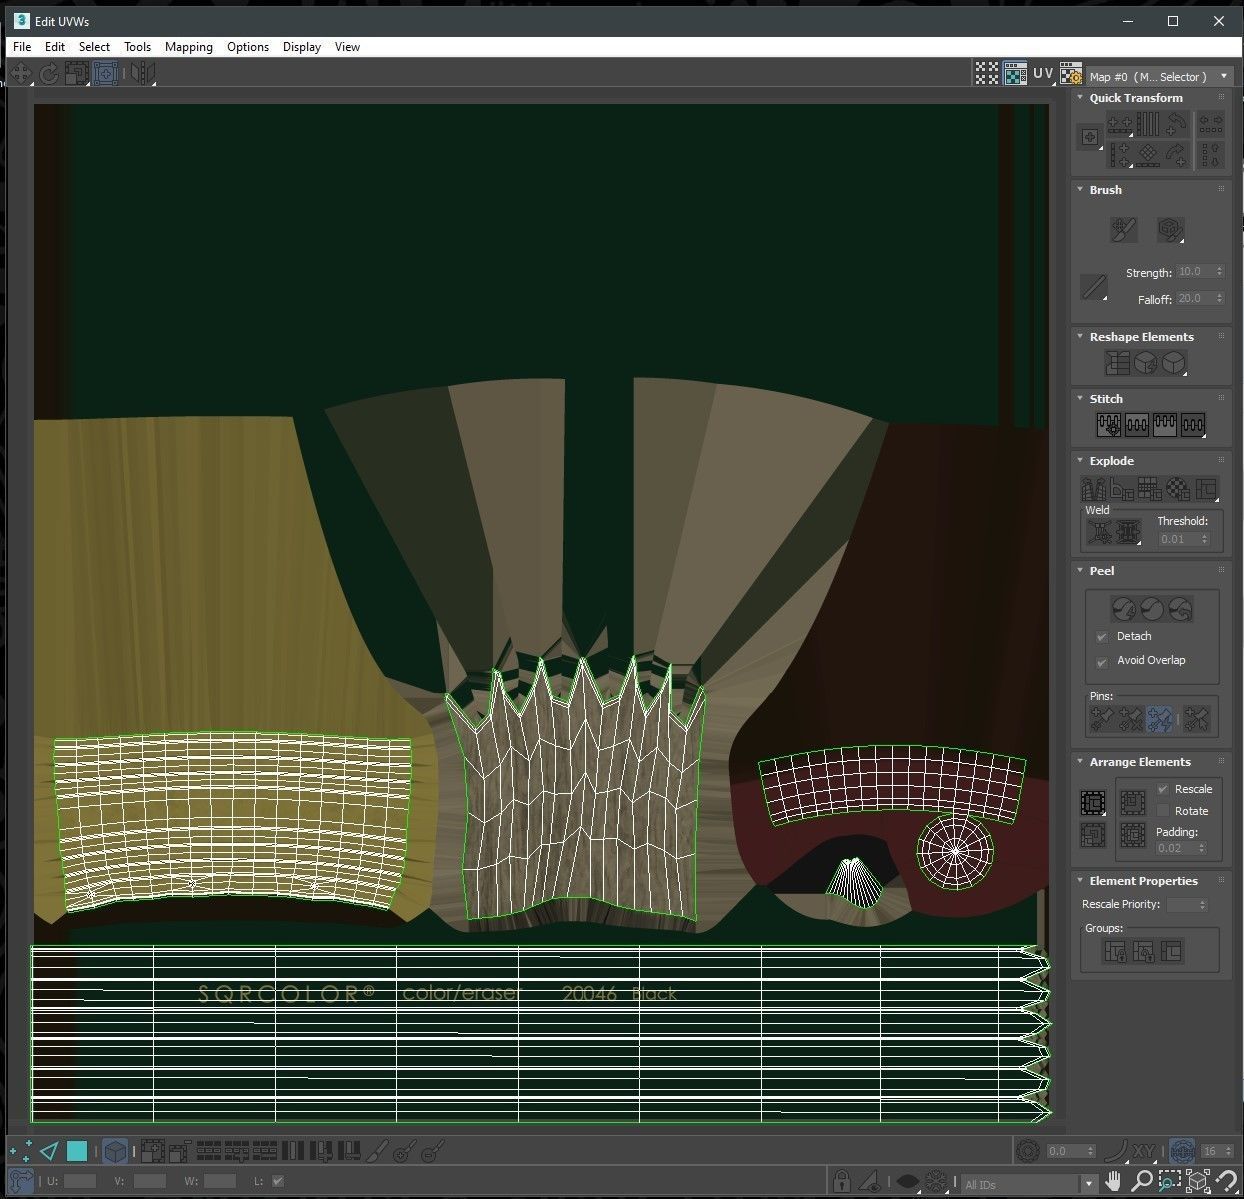Select the Pan View hand tool

coord(1113,1182)
